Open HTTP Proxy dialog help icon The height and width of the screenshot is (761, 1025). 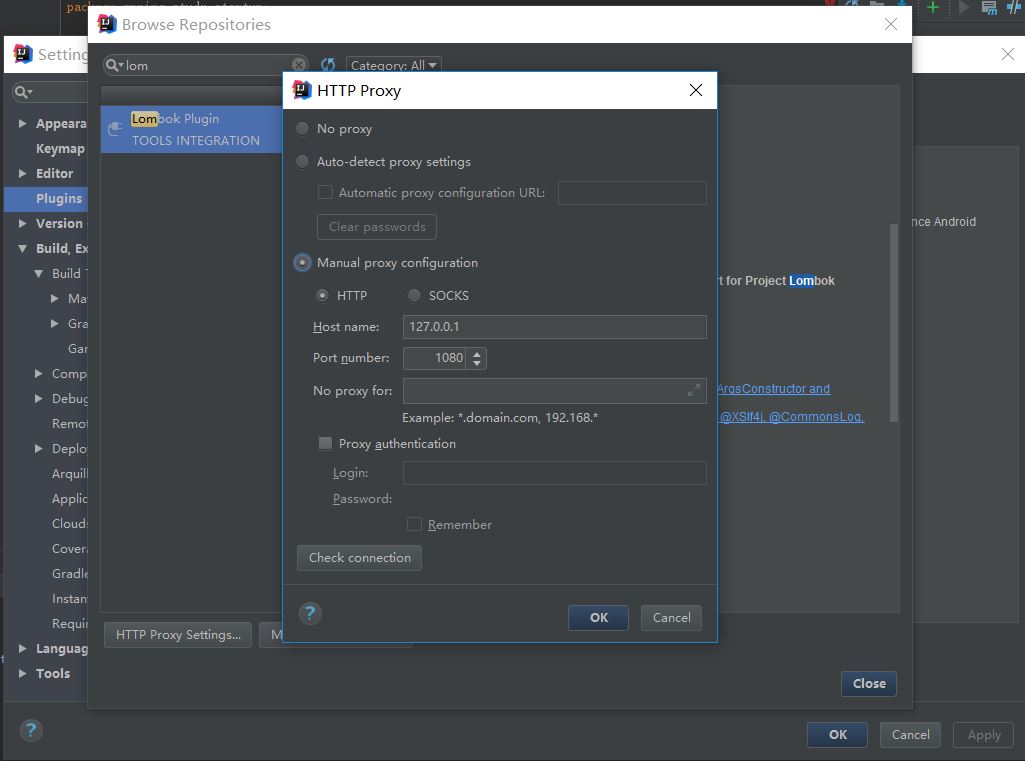click(311, 613)
